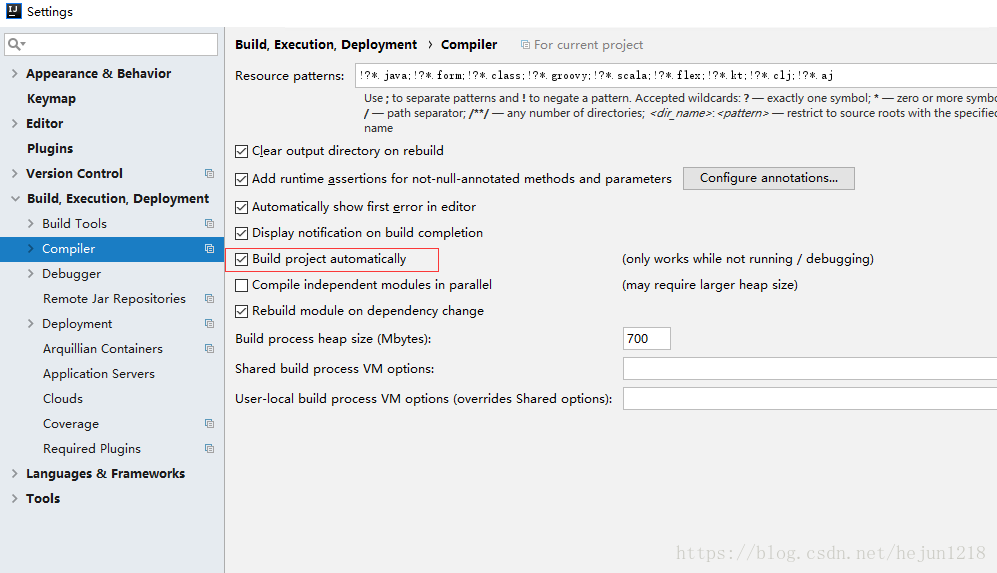Expand Languages & Frameworks section
Image resolution: width=997 pixels, height=573 pixels.
14,474
